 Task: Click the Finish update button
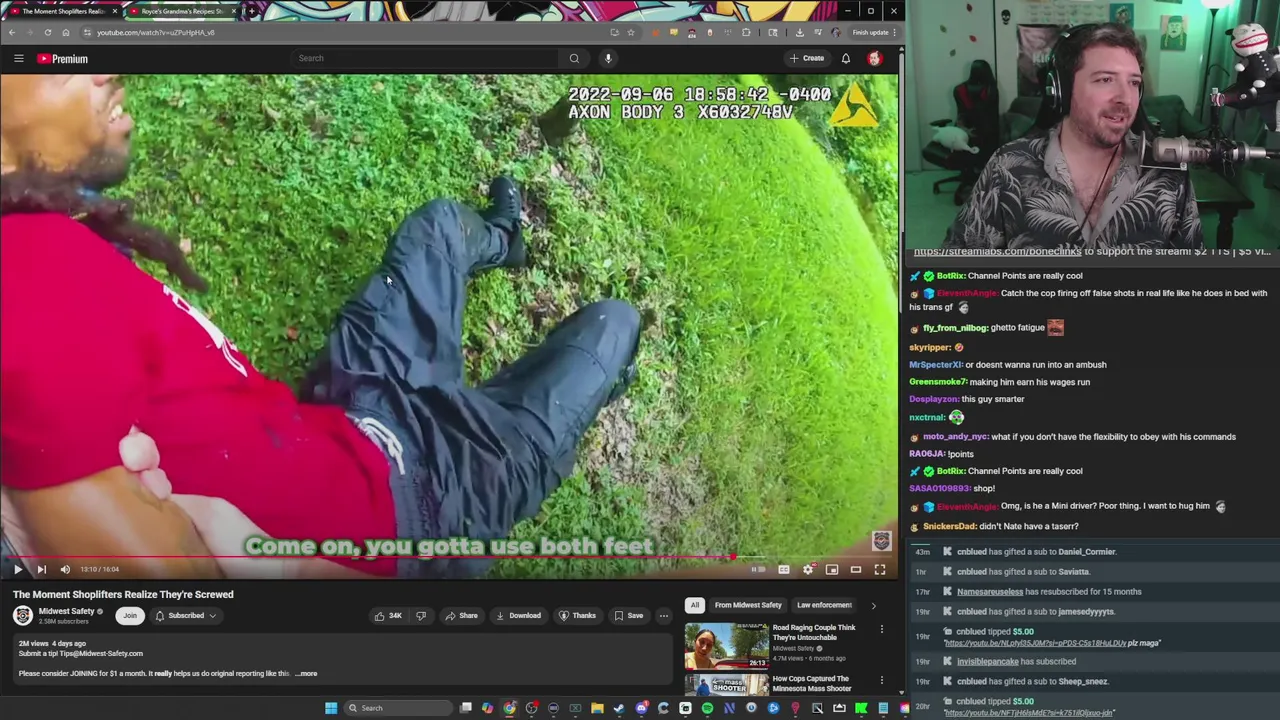tap(872, 32)
